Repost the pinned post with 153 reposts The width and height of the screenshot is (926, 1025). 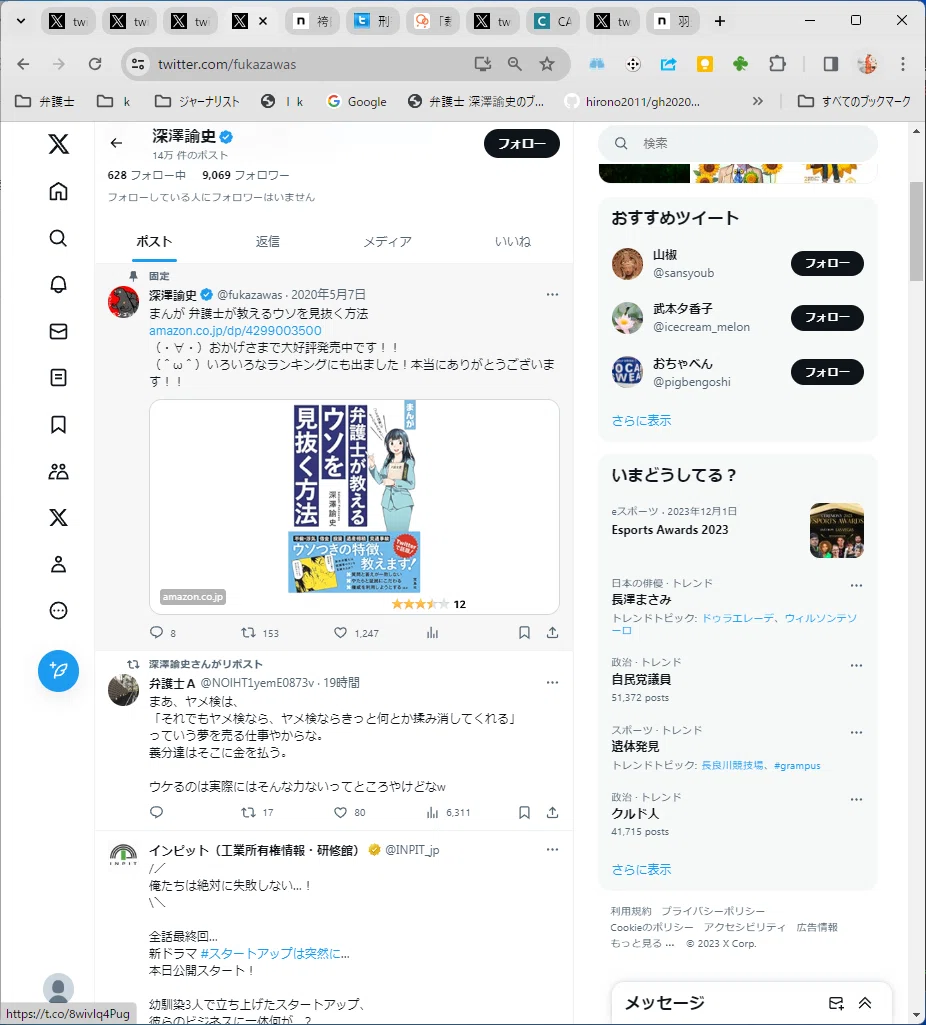[x=248, y=633]
